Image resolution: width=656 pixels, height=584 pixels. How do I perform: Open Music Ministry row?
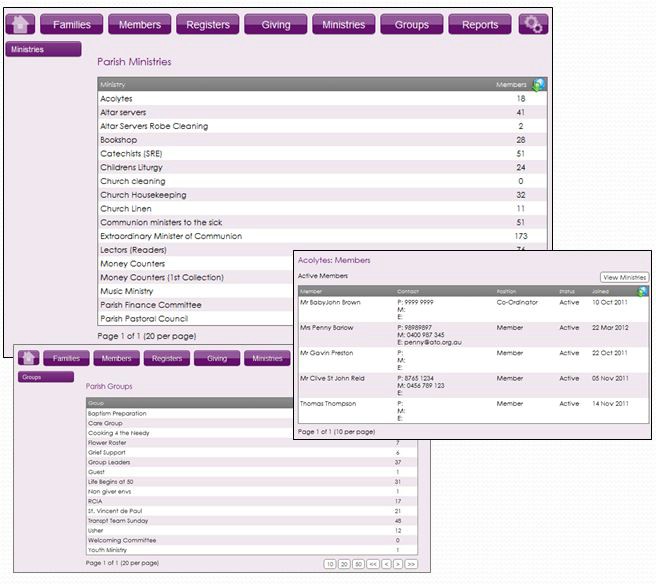tap(196, 291)
